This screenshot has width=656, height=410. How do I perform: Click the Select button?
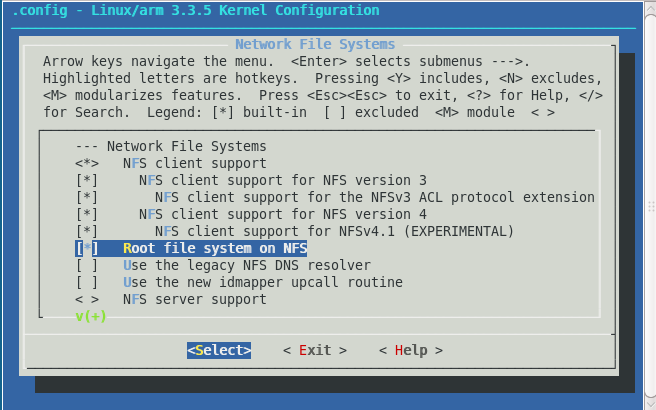tap(219, 350)
